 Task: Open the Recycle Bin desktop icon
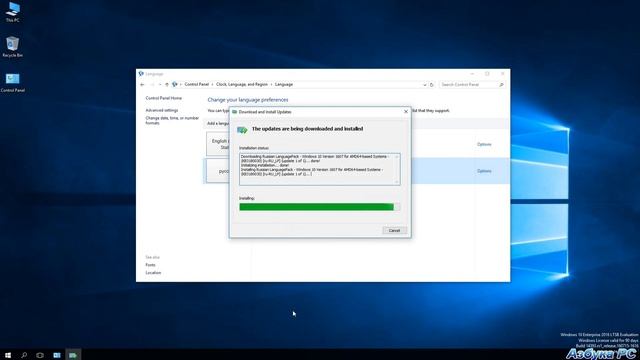(13, 47)
